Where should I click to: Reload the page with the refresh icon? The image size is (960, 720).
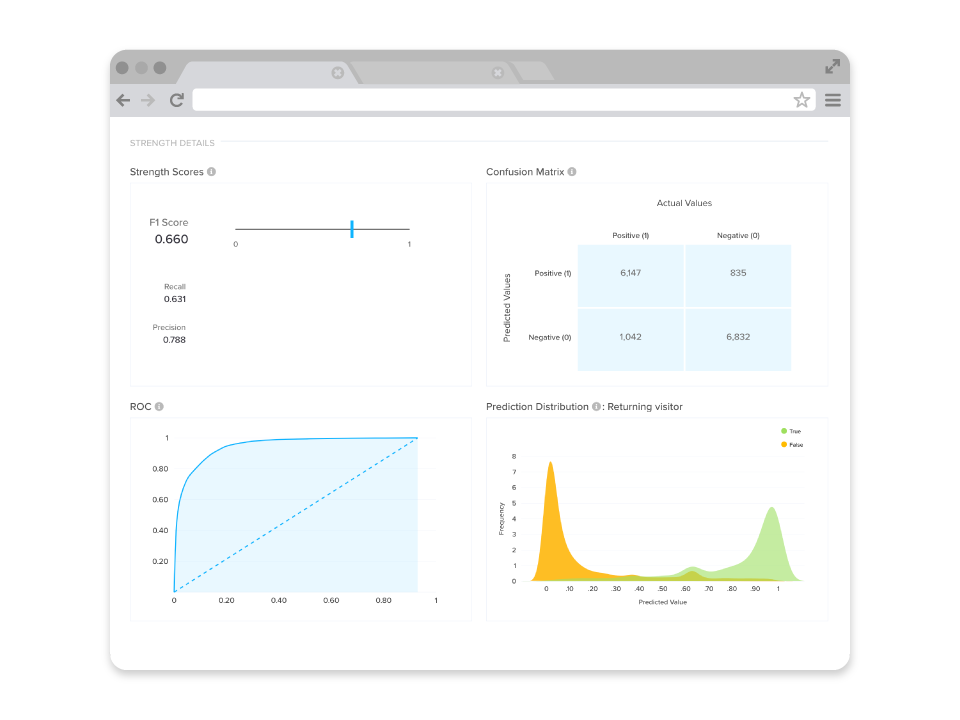pos(177,100)
